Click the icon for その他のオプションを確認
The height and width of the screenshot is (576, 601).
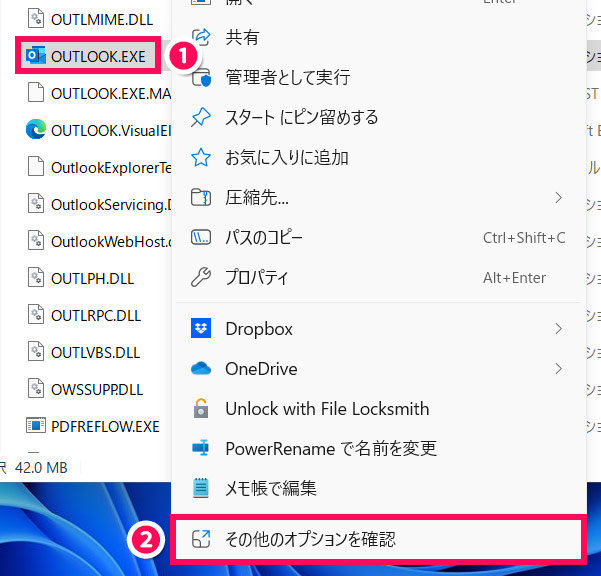pyautogui.click(x=201, y=539)
